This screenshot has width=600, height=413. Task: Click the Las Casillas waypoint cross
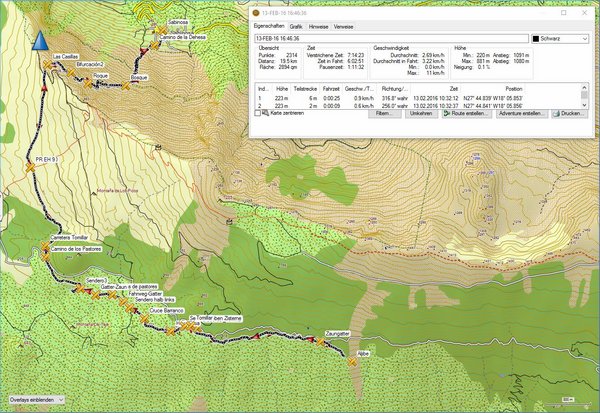pos(46,64)
